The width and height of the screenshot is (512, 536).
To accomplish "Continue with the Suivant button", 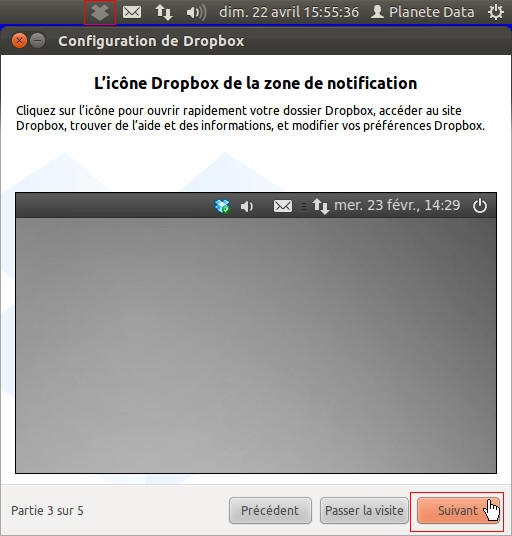I will click(x=458, y=510).
